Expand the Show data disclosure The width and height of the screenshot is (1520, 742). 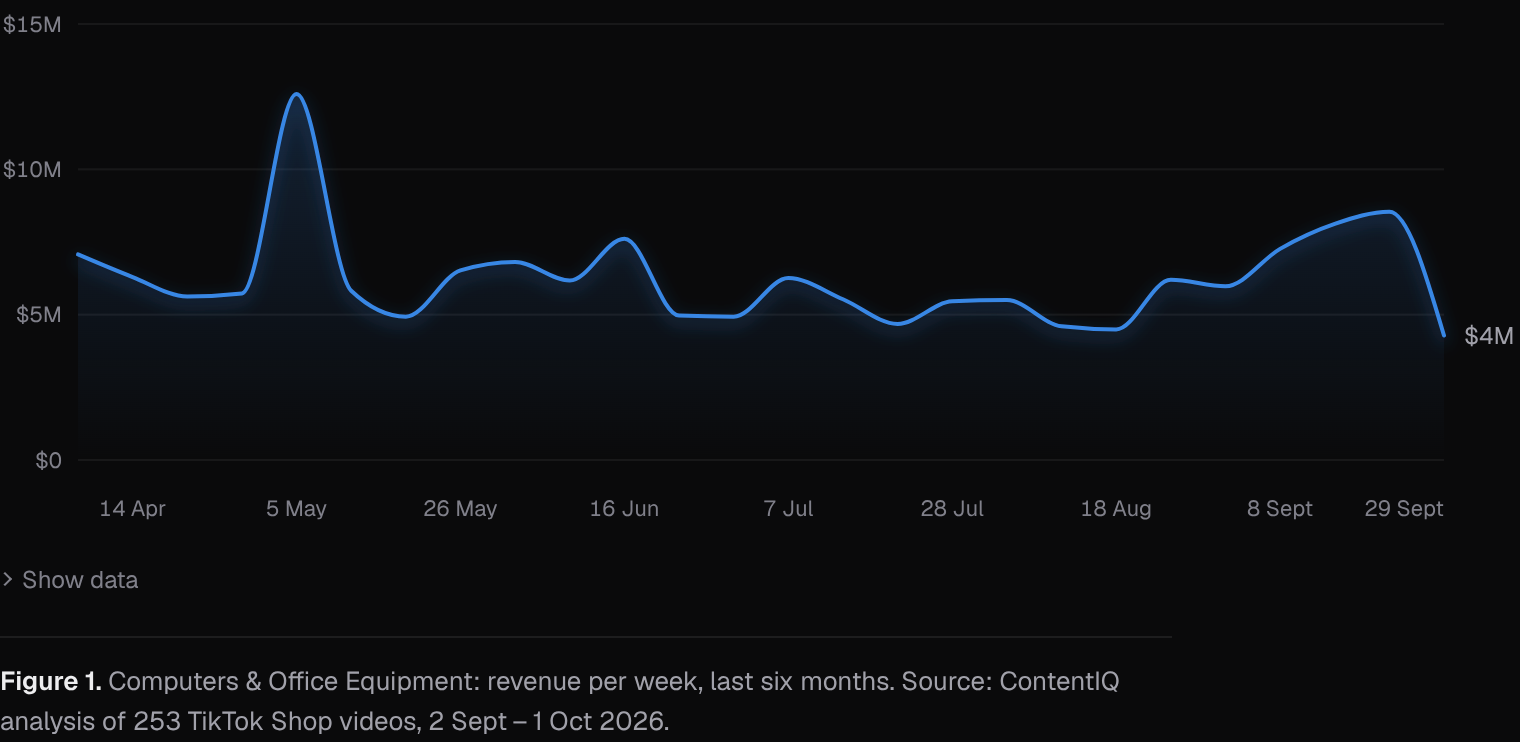point(69,580)
